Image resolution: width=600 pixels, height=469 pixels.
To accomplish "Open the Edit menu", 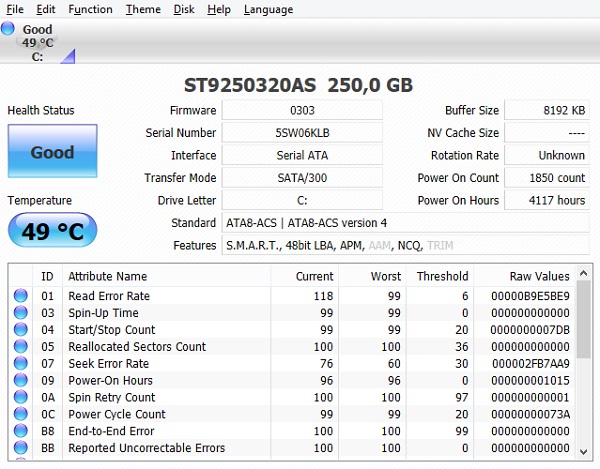I will click(x=46, y=9).
